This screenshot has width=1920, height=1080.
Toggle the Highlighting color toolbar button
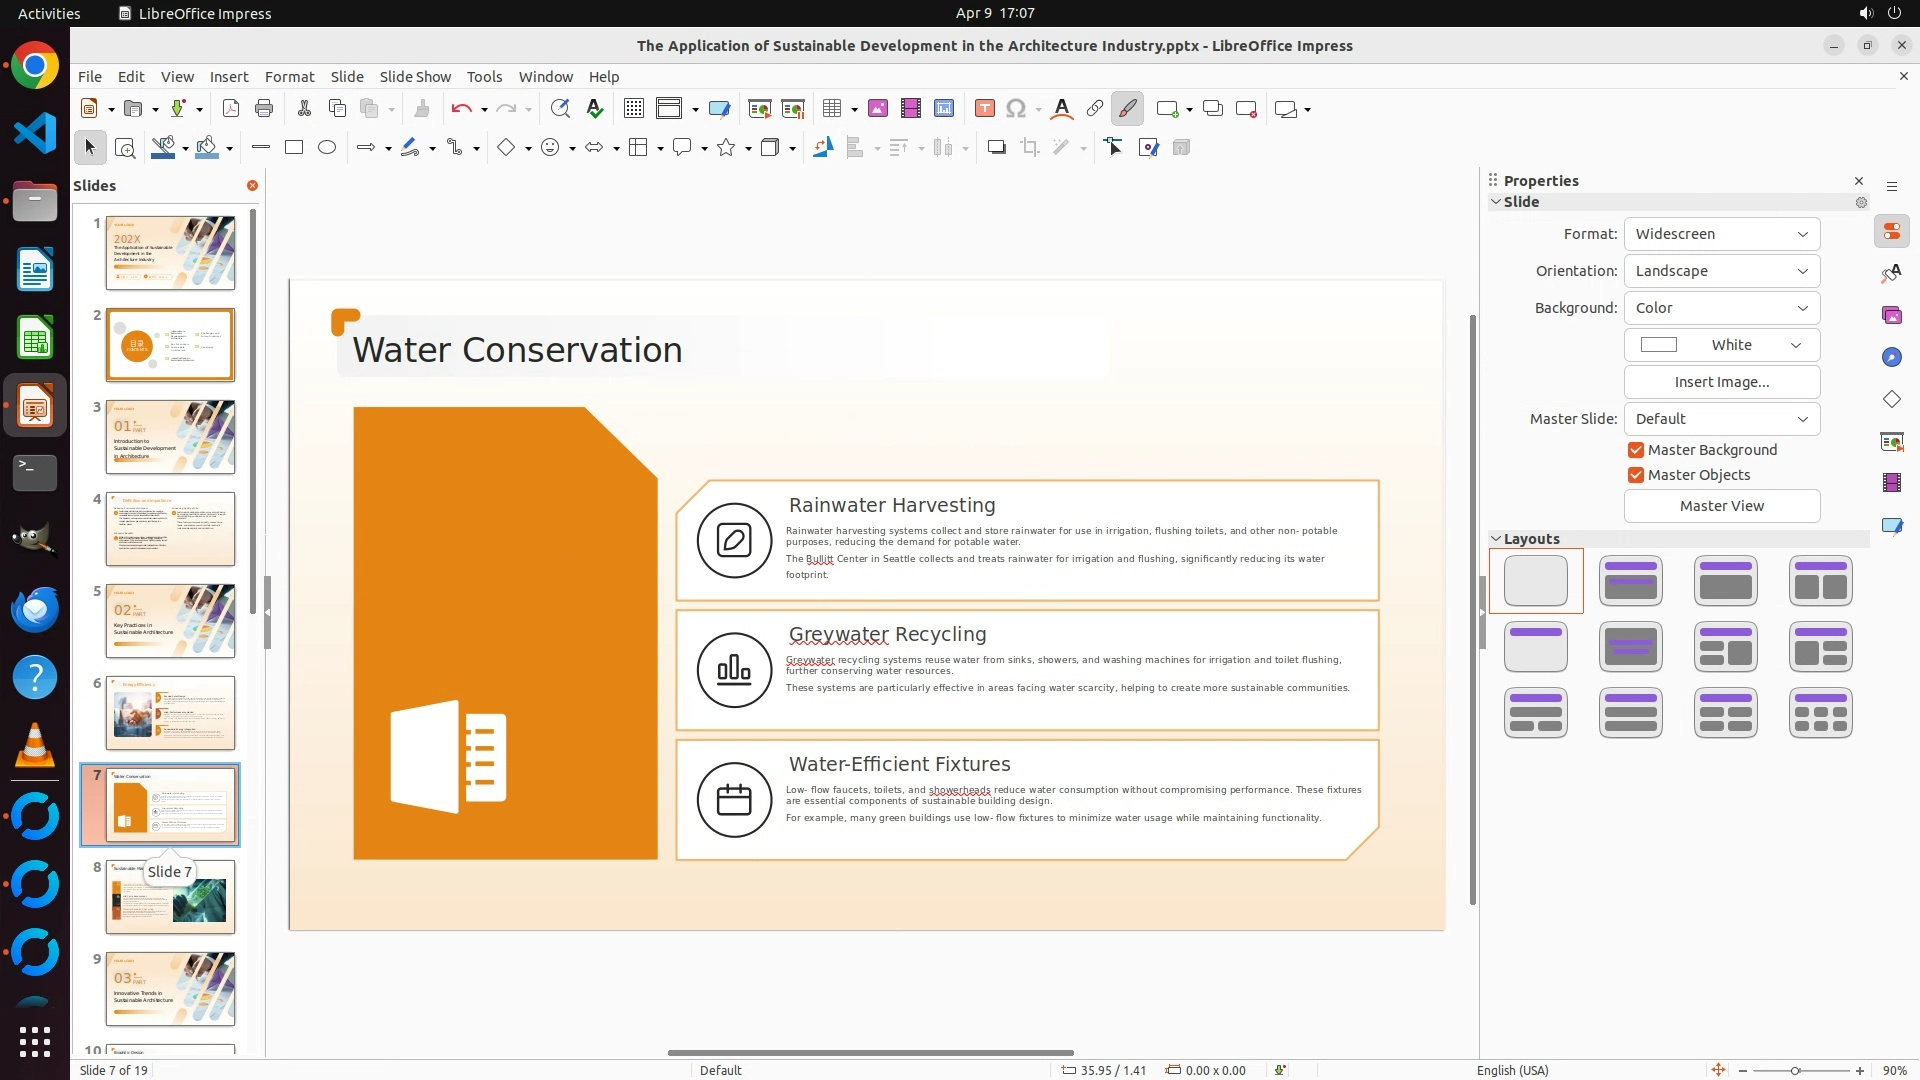coord(1127,109)
